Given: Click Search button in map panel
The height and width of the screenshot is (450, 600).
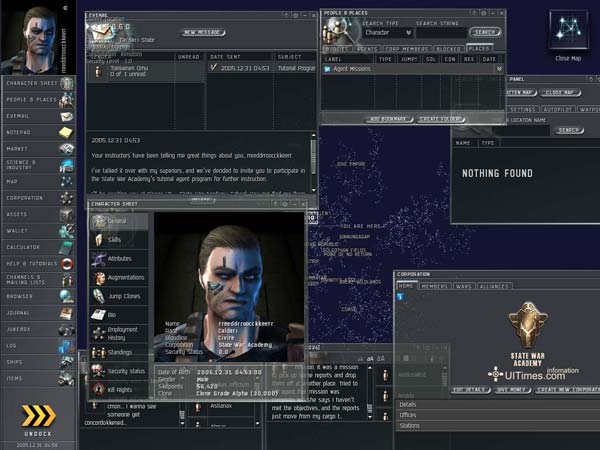Looking at the screenshot, I should (569, 130).
